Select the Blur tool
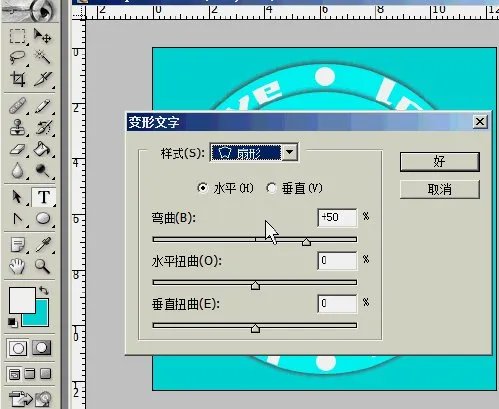The width and height of the screenshot is (499, 409). (x=17, y=171)
